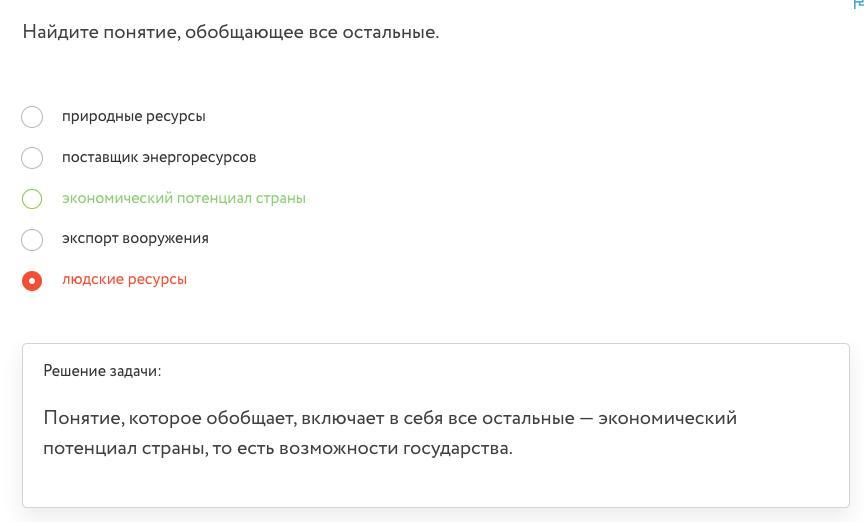Click the phrase 'экономический' in the solution text
The width and height of the screenshot is (864, 522).
coord(667,418)
